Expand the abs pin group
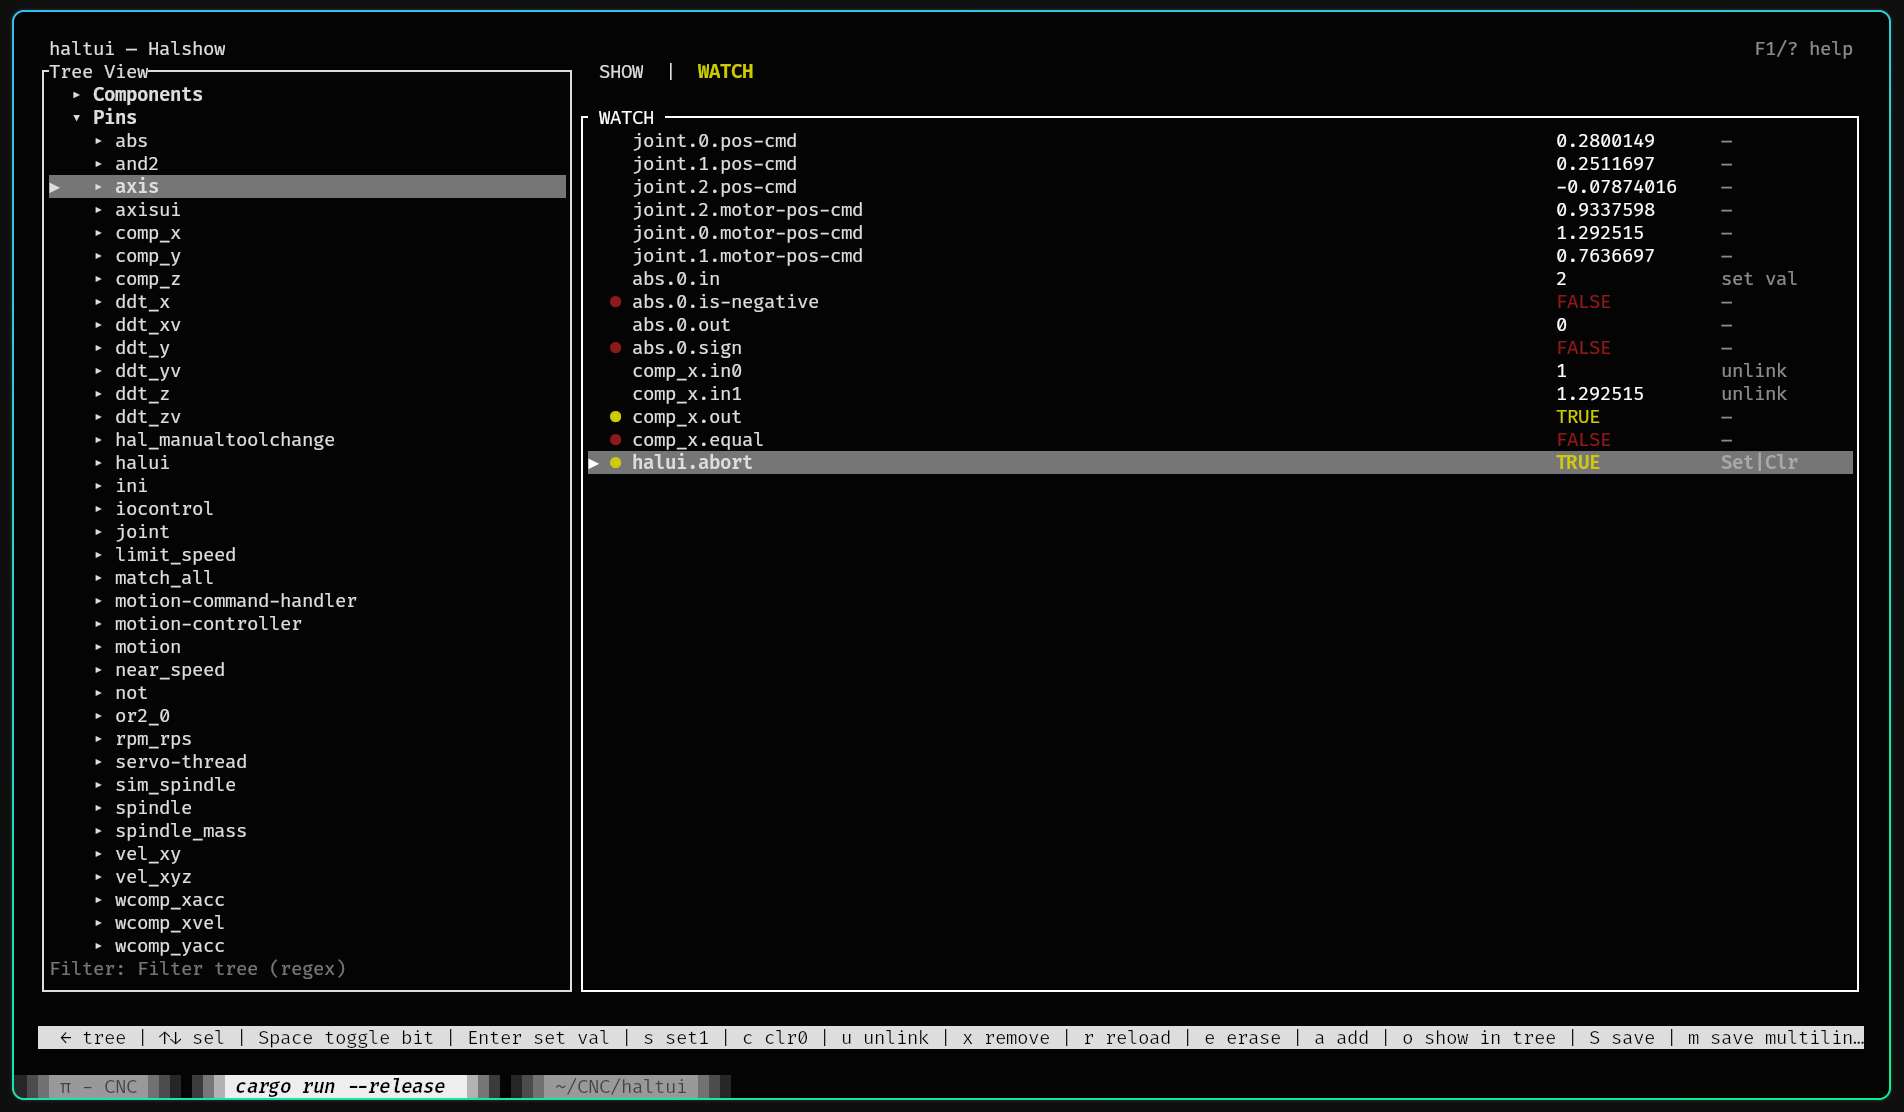Screen dimensions: 1904x1112 pos(98,141)
